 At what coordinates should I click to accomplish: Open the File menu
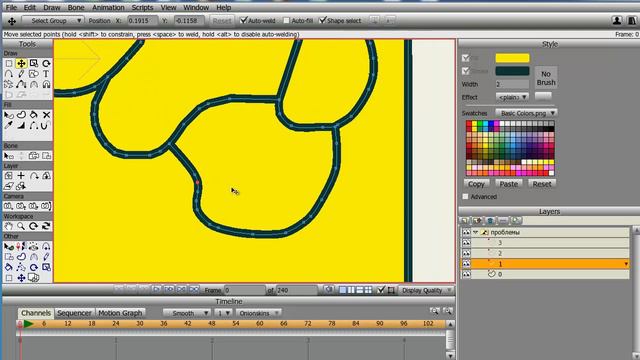point(11,7)
